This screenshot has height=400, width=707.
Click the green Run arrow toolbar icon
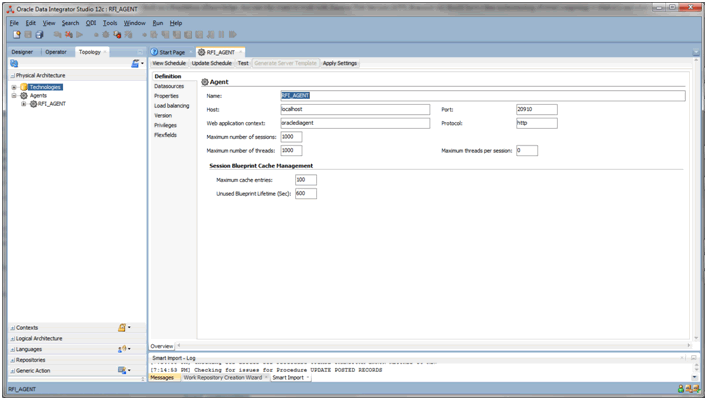(79, 35)
